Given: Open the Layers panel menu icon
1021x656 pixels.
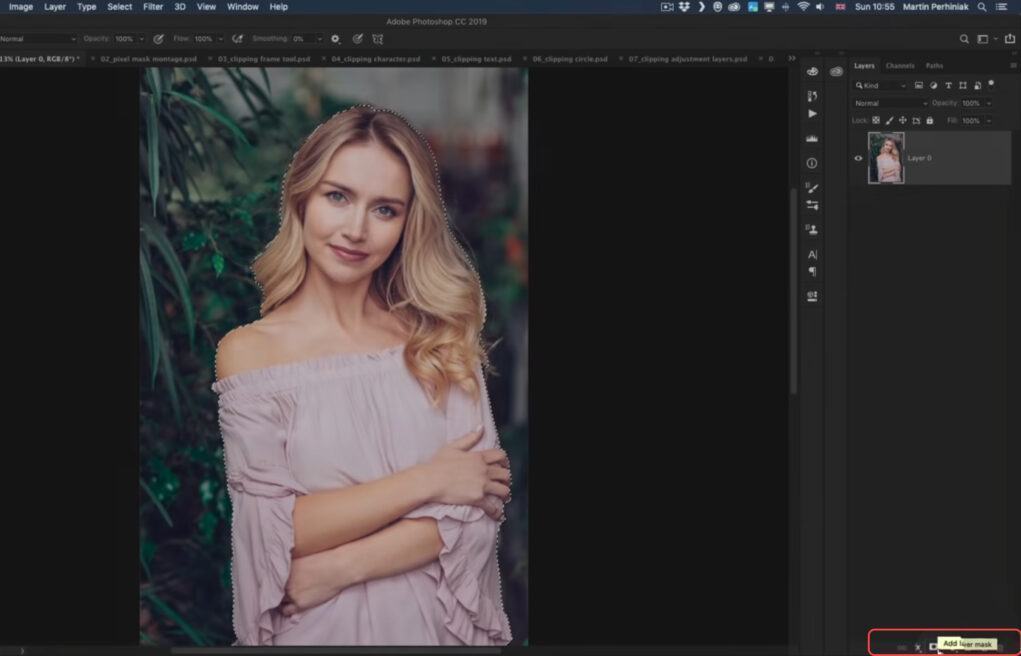Looking at the screenshot, I should pos(1013,66).
